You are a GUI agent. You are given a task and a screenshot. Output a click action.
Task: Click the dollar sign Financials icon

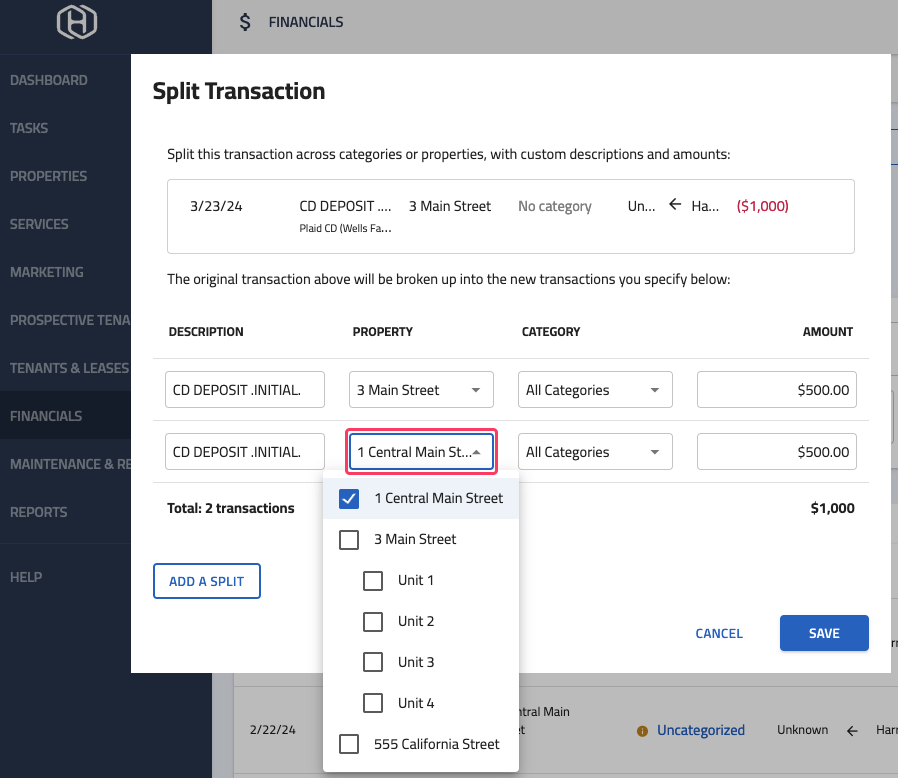click(x=245, y=21)
